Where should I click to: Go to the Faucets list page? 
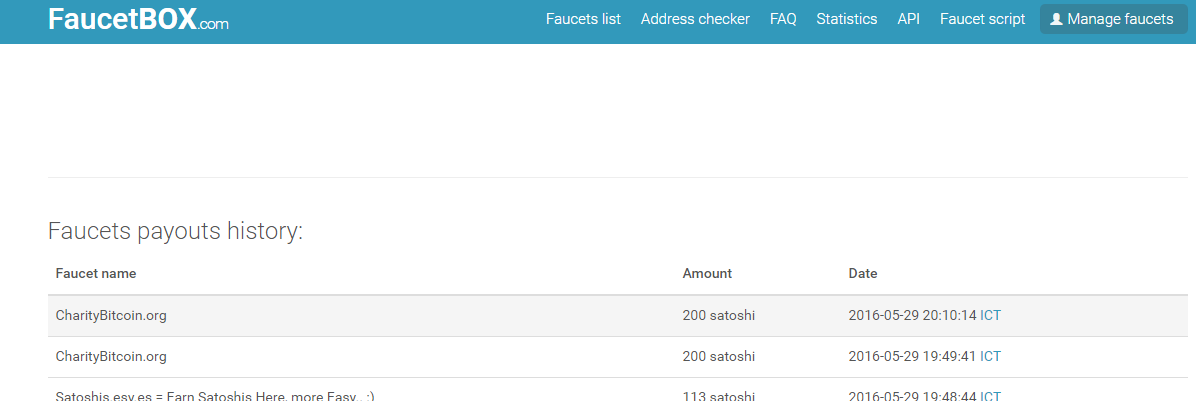pyautogui.click(x=583, y=19)
